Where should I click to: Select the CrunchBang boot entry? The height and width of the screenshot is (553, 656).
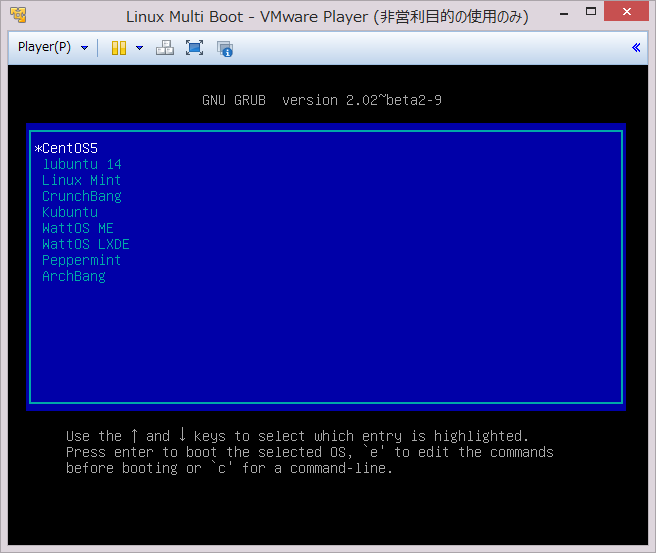pos(82,196)
